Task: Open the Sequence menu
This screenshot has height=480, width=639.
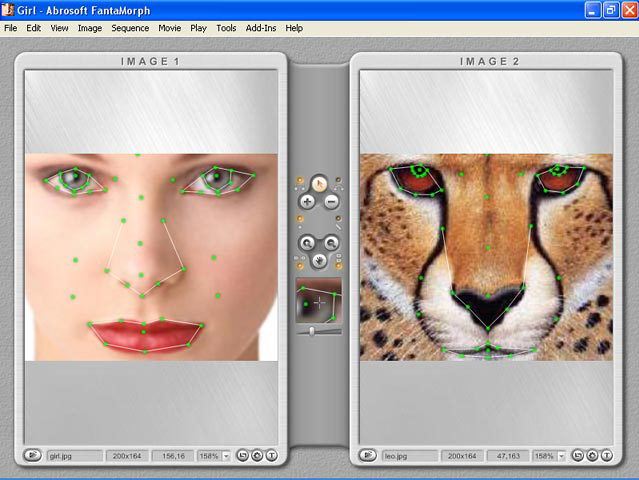Action: tap(130, 28)
